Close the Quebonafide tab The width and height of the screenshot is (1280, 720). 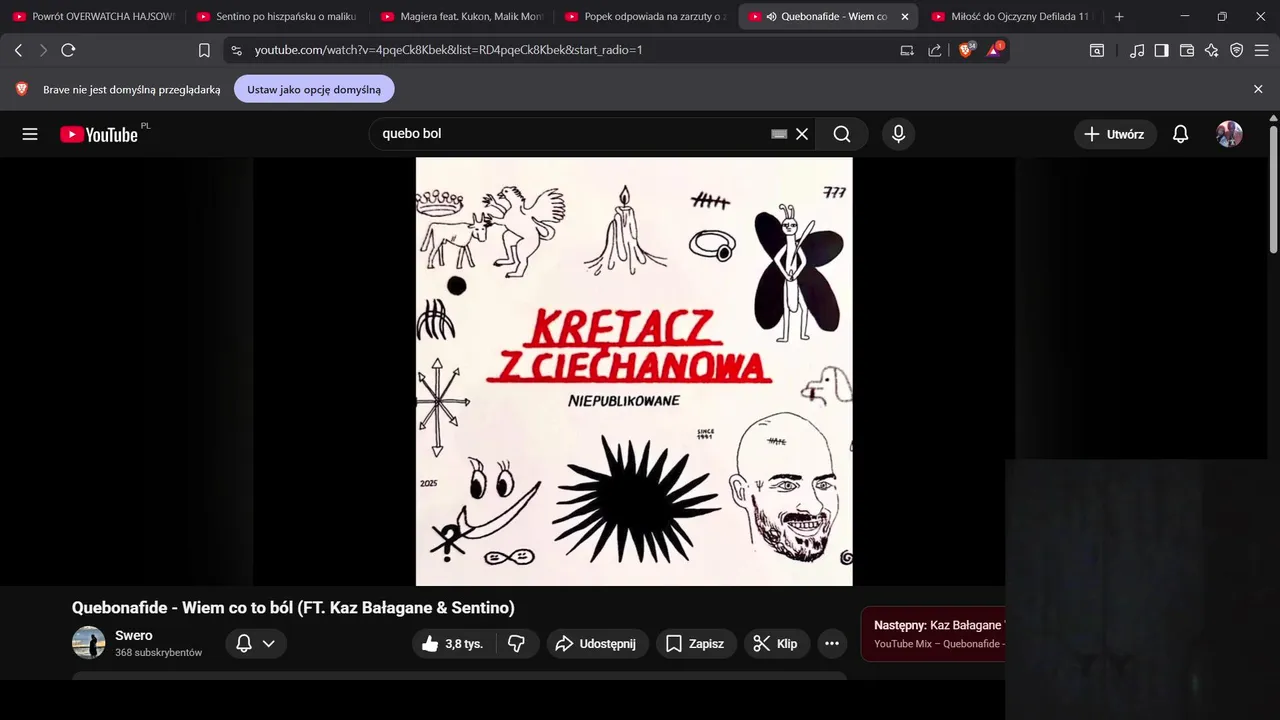pos(905,17)
